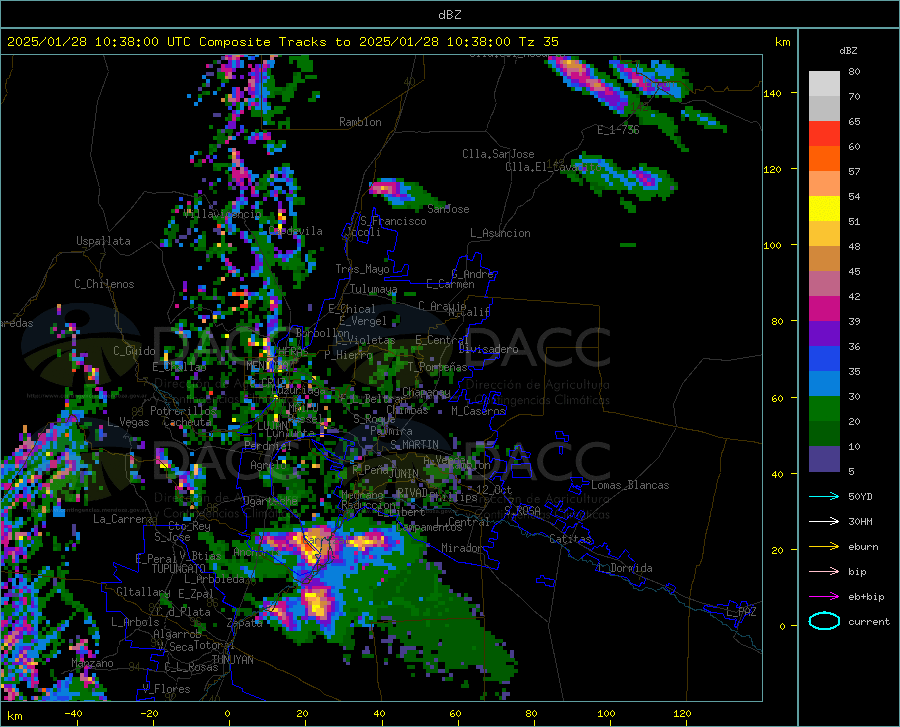Click the Mirador place label
Viewport: 900px width, 727px height.
[461, 548]
